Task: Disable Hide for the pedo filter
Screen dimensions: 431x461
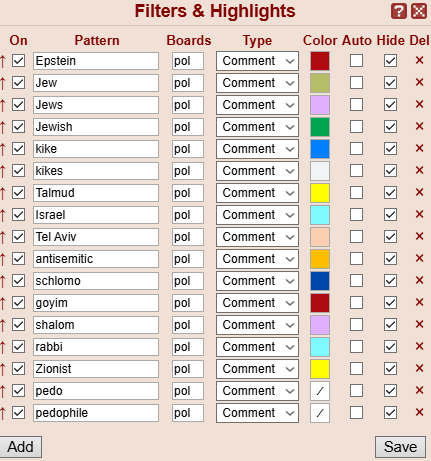Action: click(390, 391)
